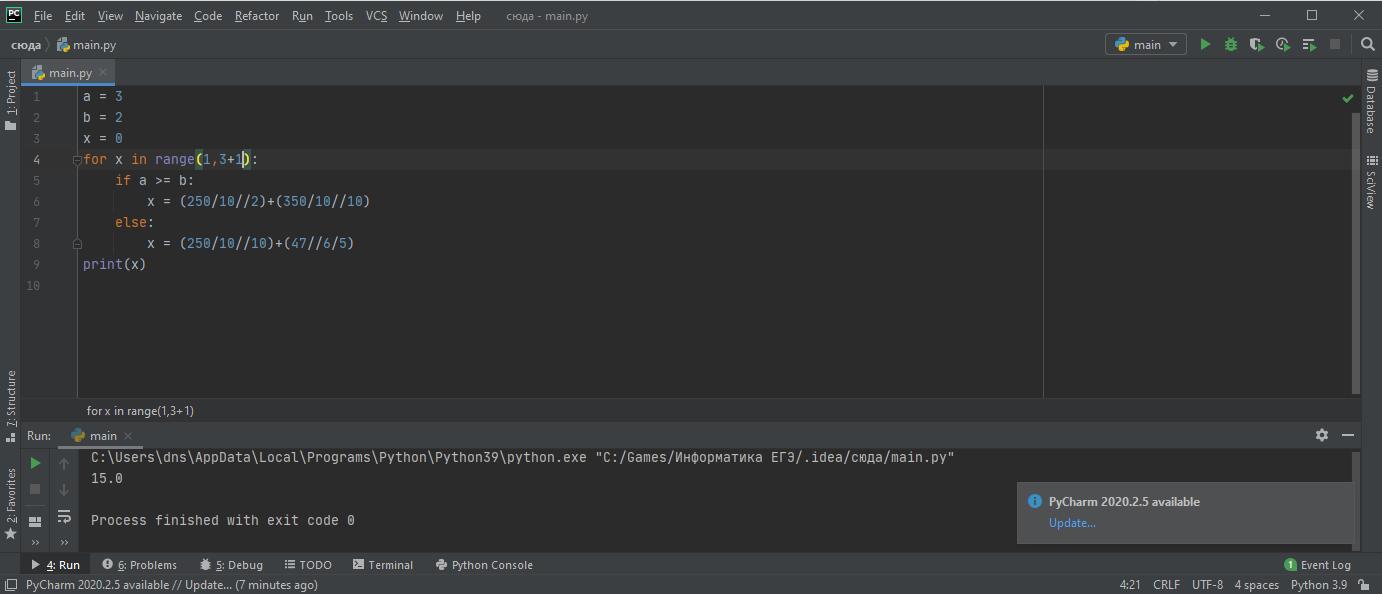This screenshot has height=594, width=1382.
Task: Open the main run configuration dropdown
Action: 1146,44
